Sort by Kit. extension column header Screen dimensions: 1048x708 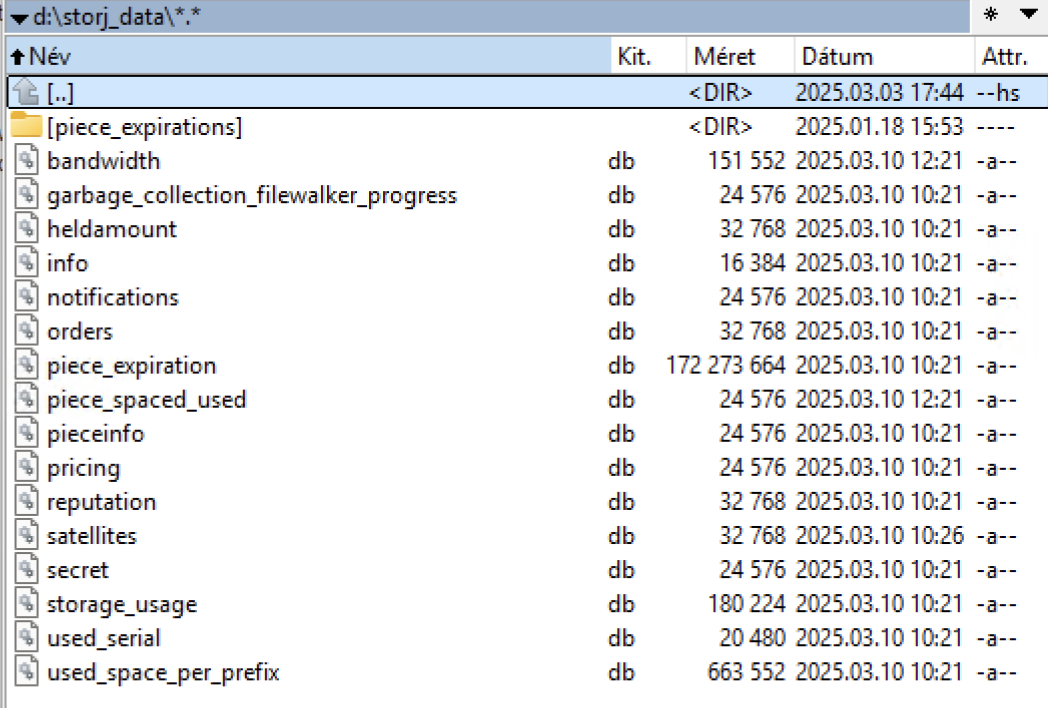(635, 57)
